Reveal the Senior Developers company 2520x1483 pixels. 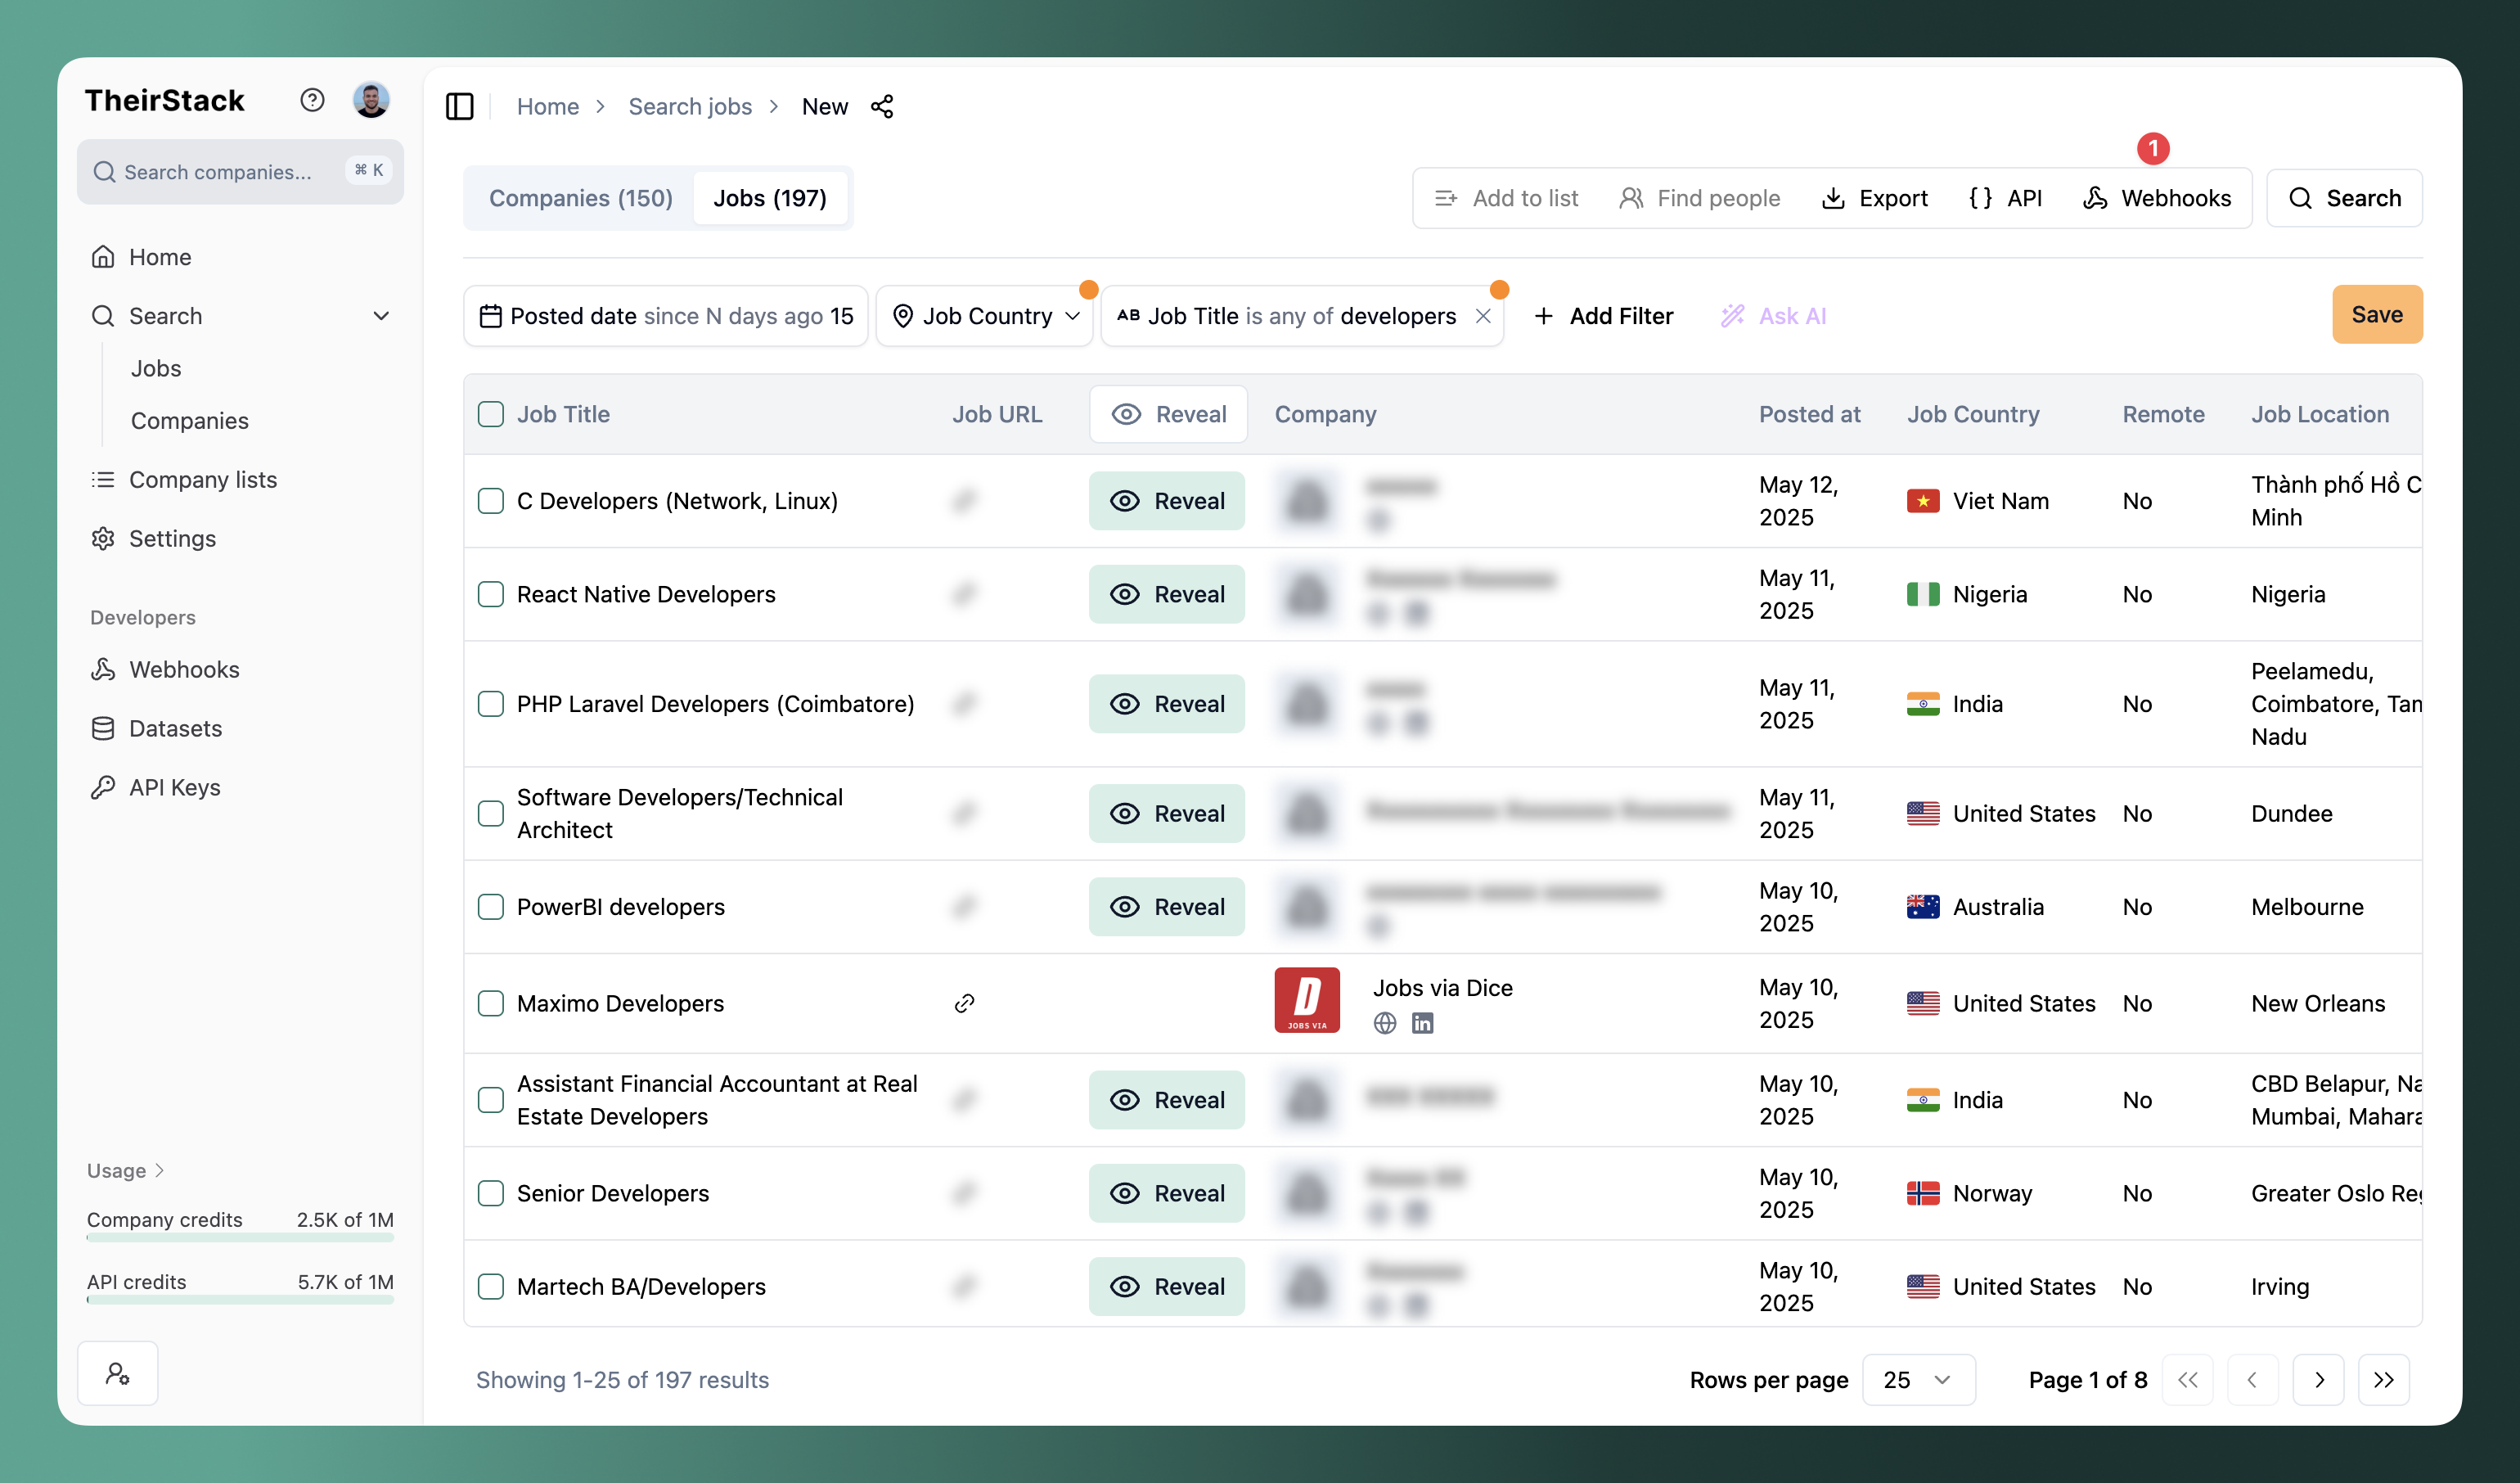coord(1166,1193)
